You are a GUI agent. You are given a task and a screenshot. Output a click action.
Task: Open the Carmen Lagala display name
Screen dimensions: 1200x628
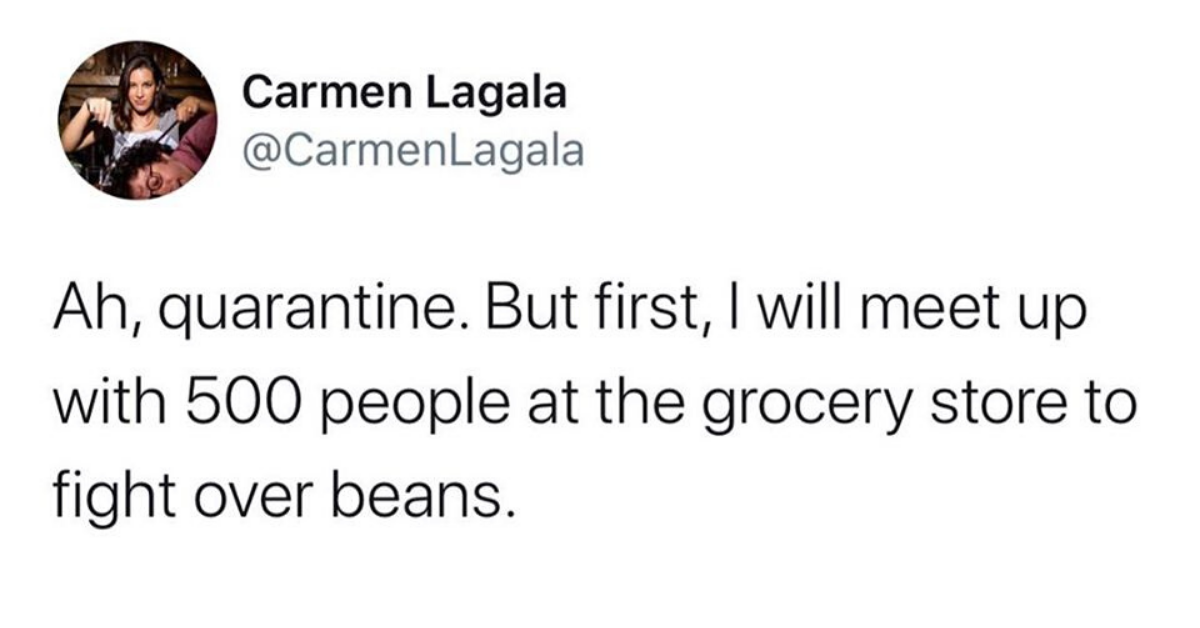405,94
